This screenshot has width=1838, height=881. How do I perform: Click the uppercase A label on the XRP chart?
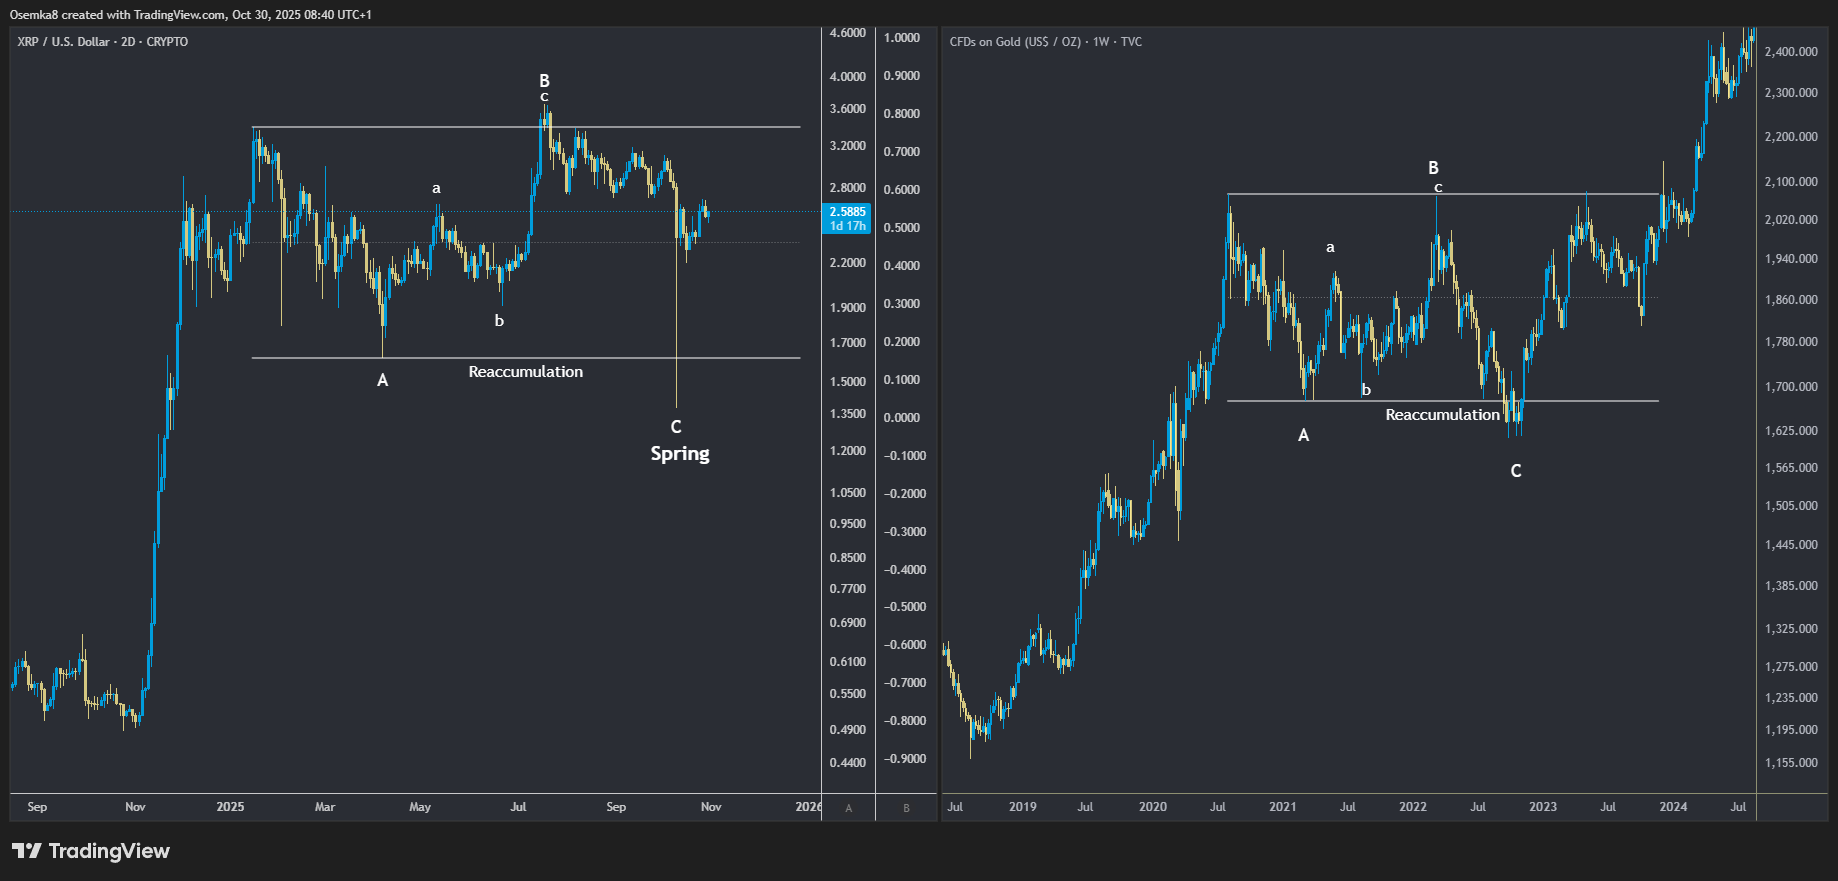tap(382, 380)
